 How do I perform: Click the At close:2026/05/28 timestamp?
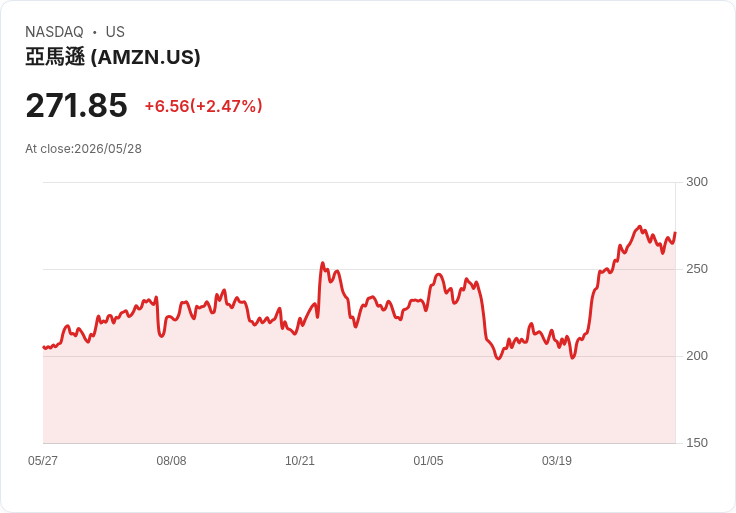coord(84,149)
